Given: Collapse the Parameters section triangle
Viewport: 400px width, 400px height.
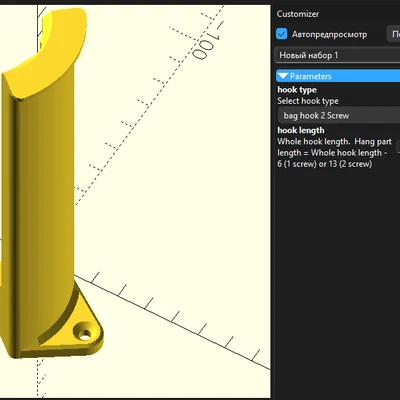Looking at the screenshot, I should click(x=283, y=76).
